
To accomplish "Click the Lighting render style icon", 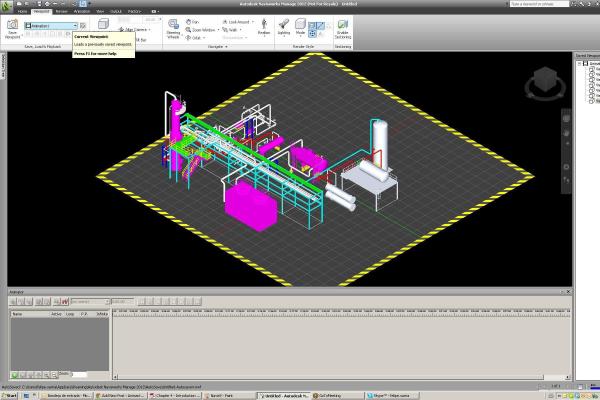I will [x=284, y=26].
